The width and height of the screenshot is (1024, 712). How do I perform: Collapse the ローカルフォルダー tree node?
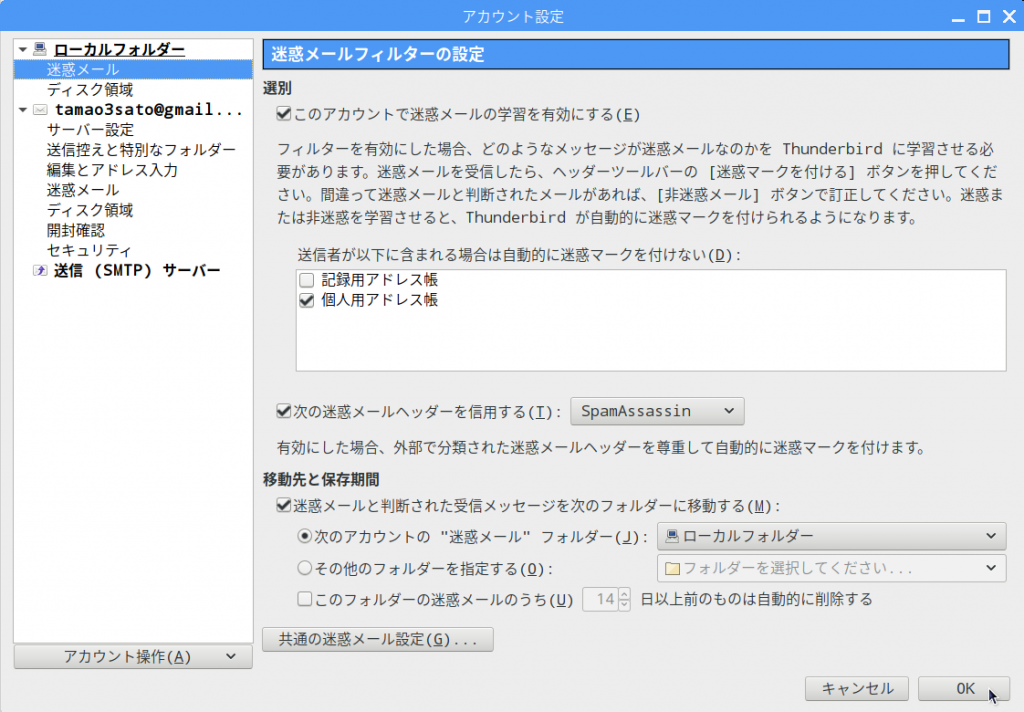[x=23, y=50]
